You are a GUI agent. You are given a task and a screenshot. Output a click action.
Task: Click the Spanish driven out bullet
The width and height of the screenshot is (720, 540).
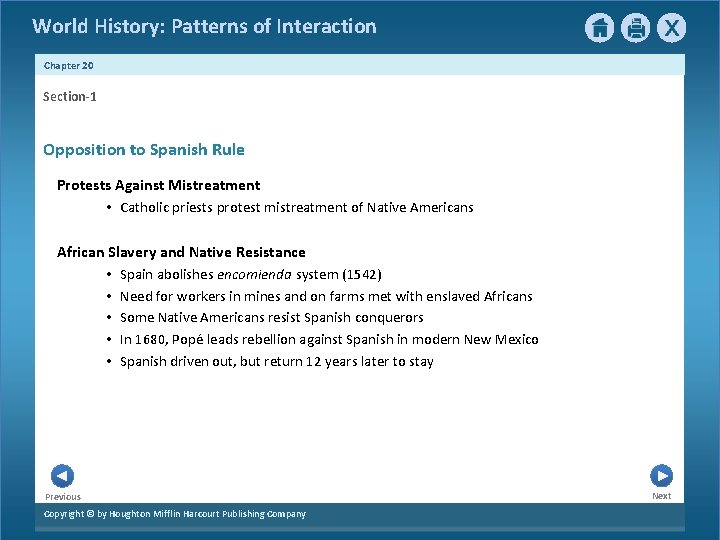(276, 362)
